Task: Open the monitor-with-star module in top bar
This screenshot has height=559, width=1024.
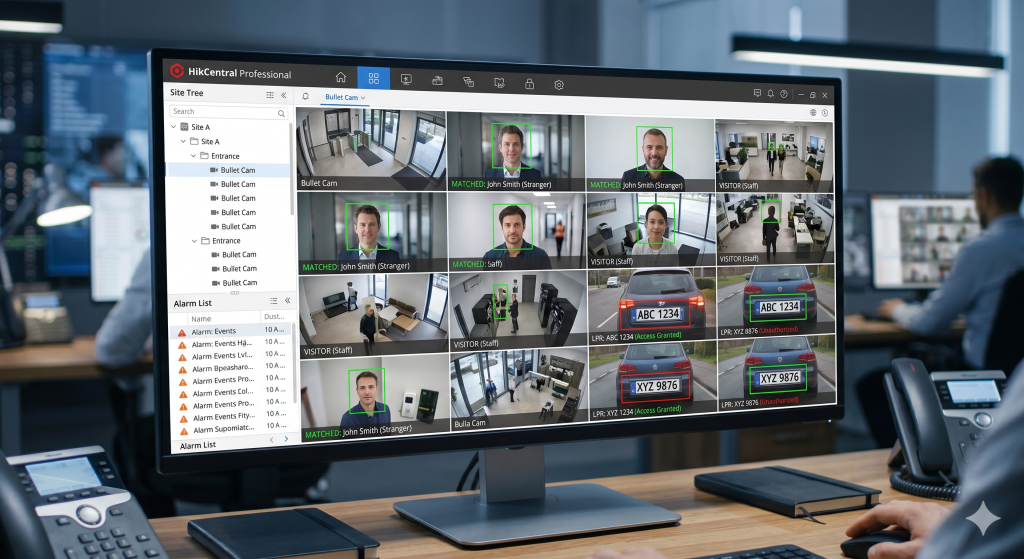Action: point(406,80)
